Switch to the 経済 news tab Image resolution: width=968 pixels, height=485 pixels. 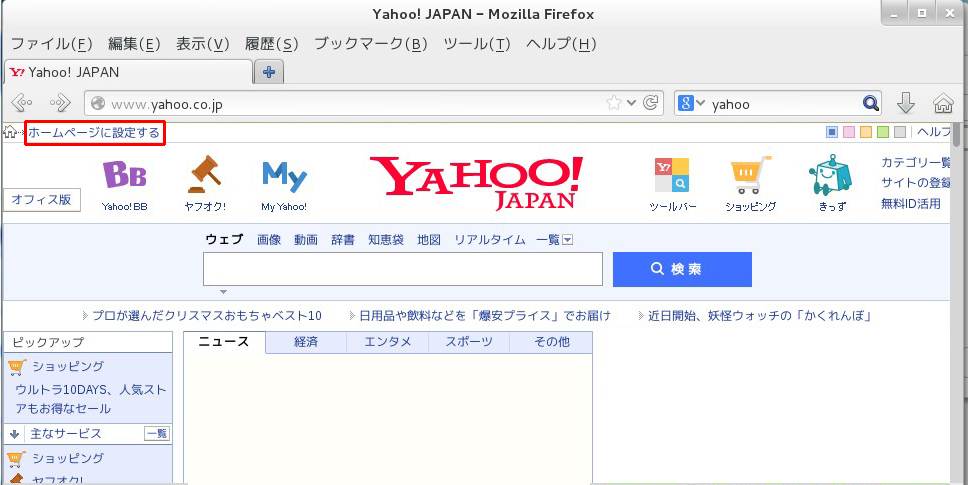coord(306,342)
